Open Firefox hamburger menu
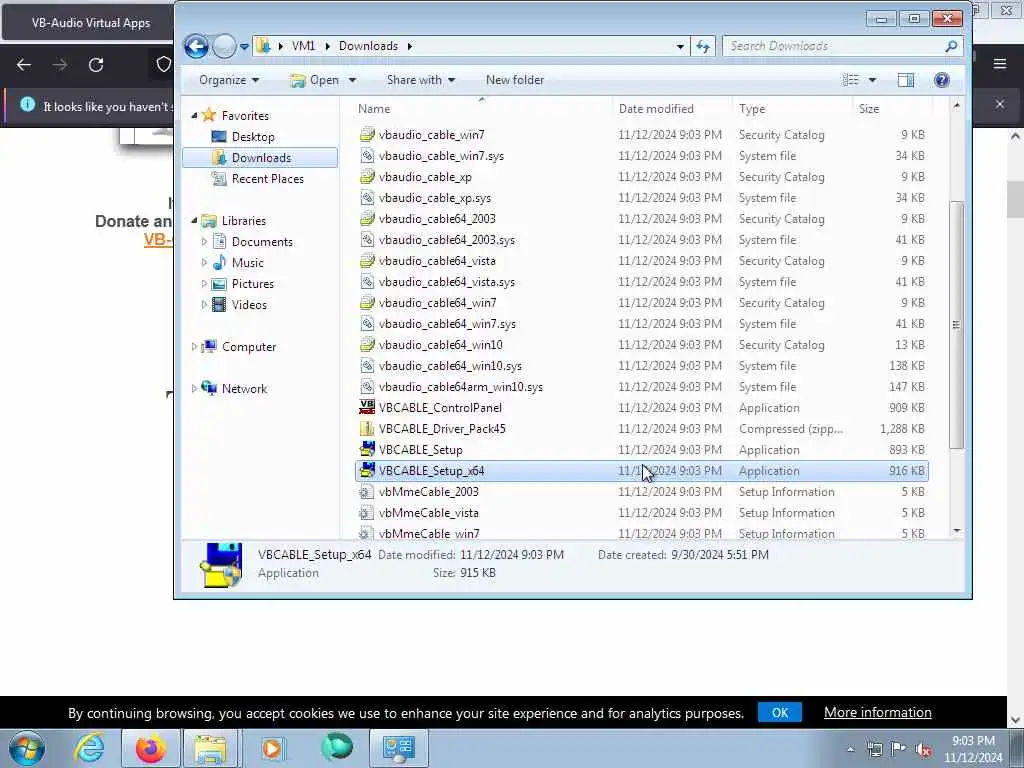1024x768 pixels. (999, 64)
